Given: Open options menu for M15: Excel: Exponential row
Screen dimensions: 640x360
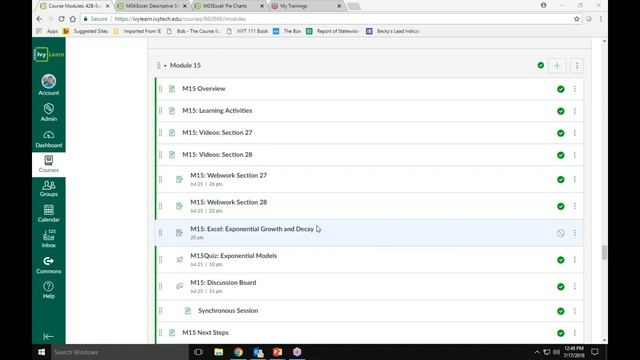Looking at the screenshot, I should click(575, 233).
